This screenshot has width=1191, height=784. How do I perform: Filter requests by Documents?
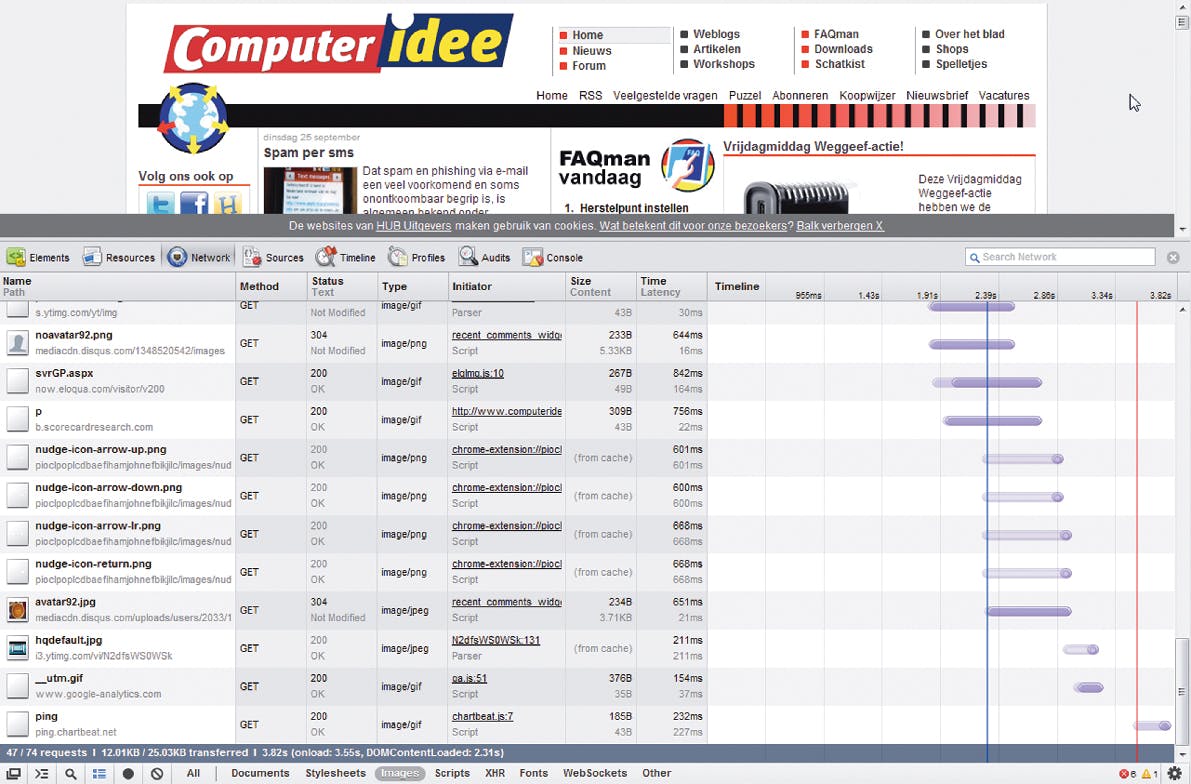click(x=261, y=773)
